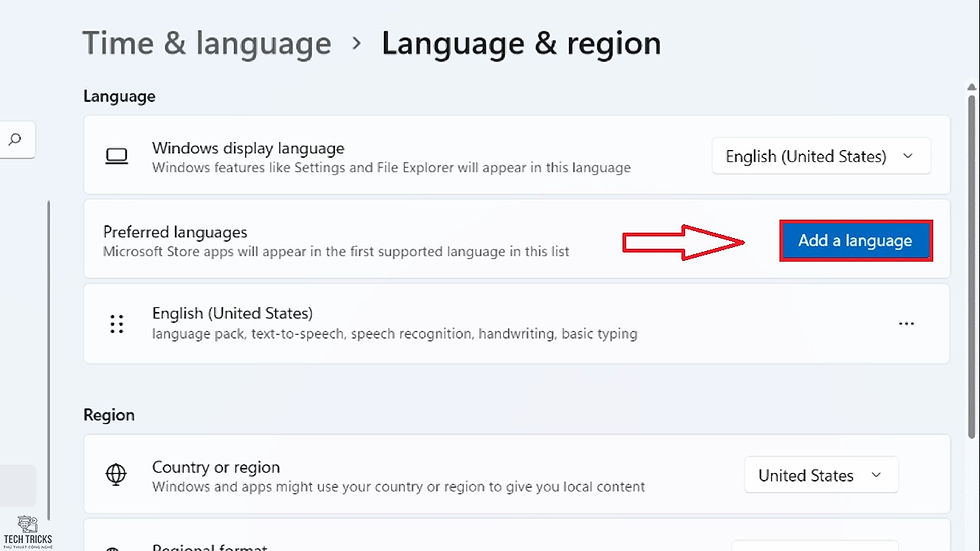980x551 pixels.
Task: Click the "language pack, text-to-speech" features description
Action: [394, 334]
